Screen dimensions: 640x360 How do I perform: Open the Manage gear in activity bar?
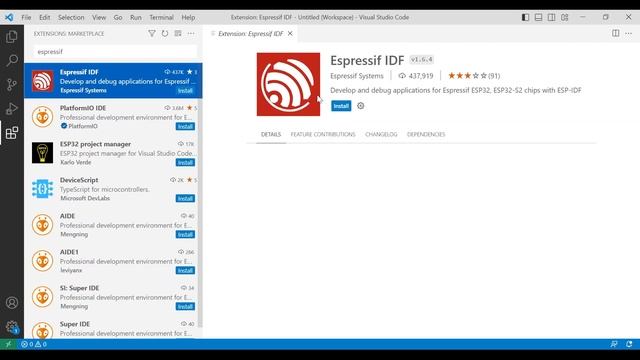click(x=12, y=327)
